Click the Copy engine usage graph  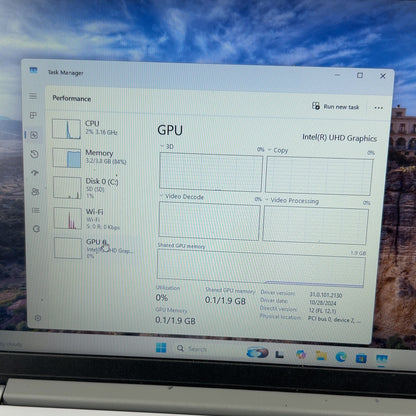319,176
